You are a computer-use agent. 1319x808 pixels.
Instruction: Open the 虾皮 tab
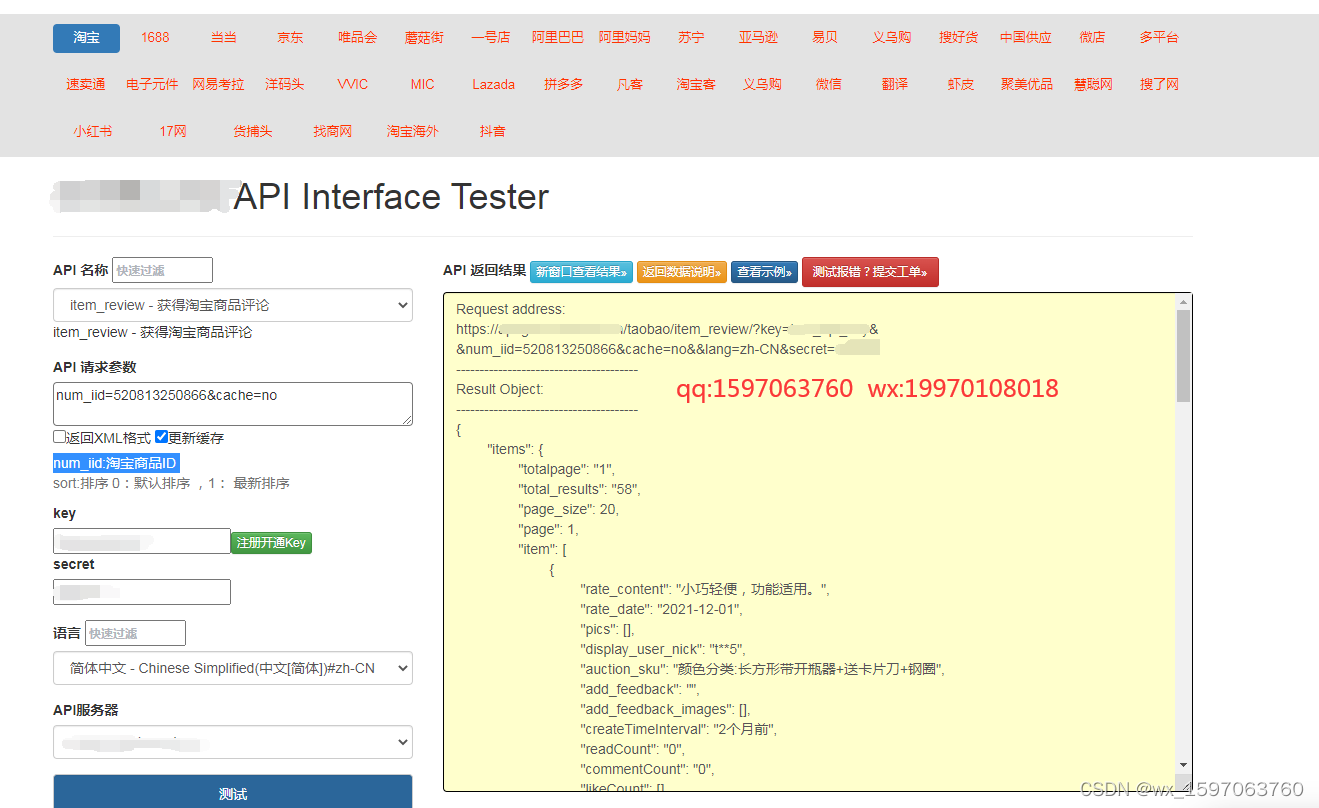click(961, 85)
